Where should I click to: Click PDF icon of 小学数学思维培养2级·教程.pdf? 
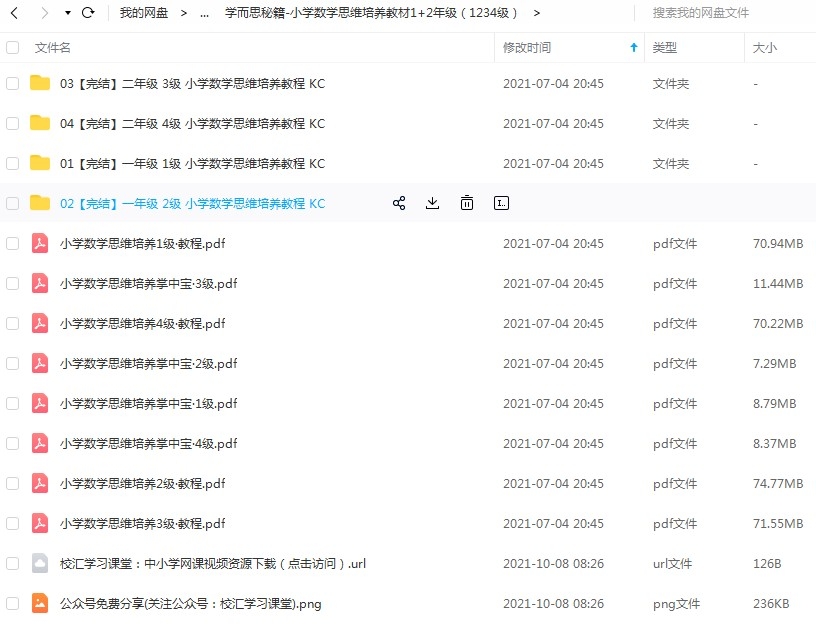pos(40,483)
